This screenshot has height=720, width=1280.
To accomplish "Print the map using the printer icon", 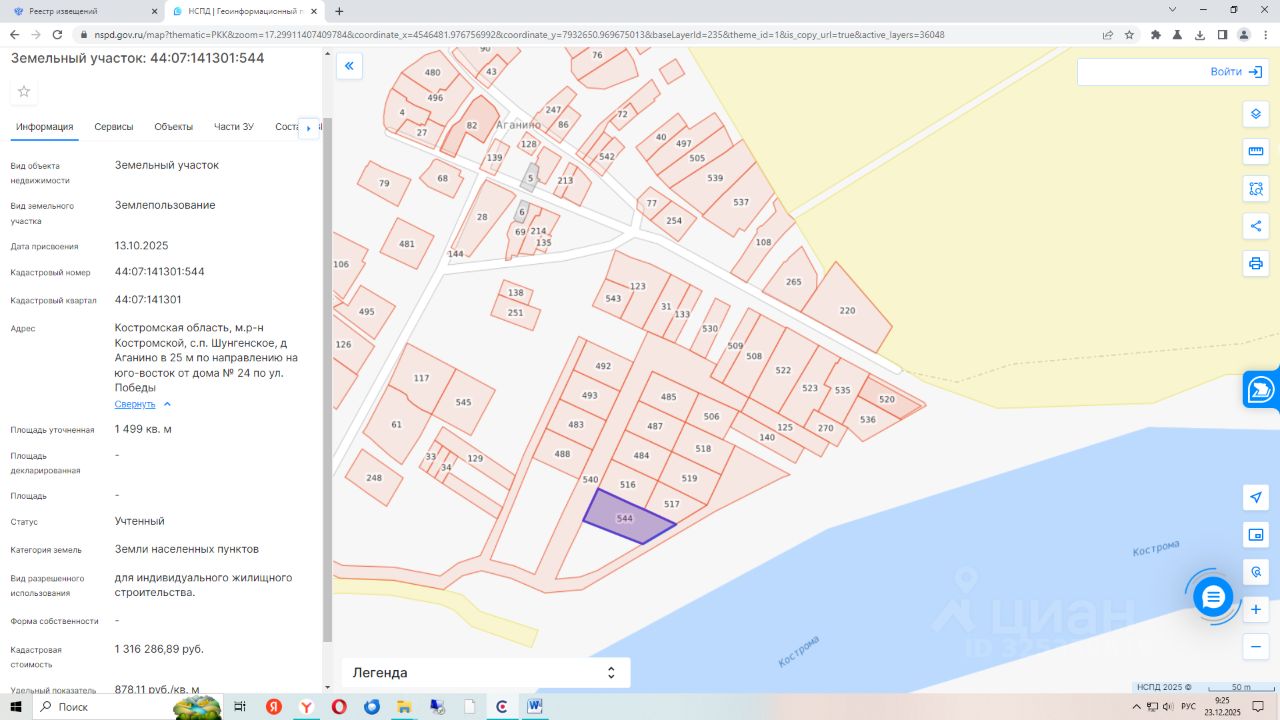I will (1256, 264).
